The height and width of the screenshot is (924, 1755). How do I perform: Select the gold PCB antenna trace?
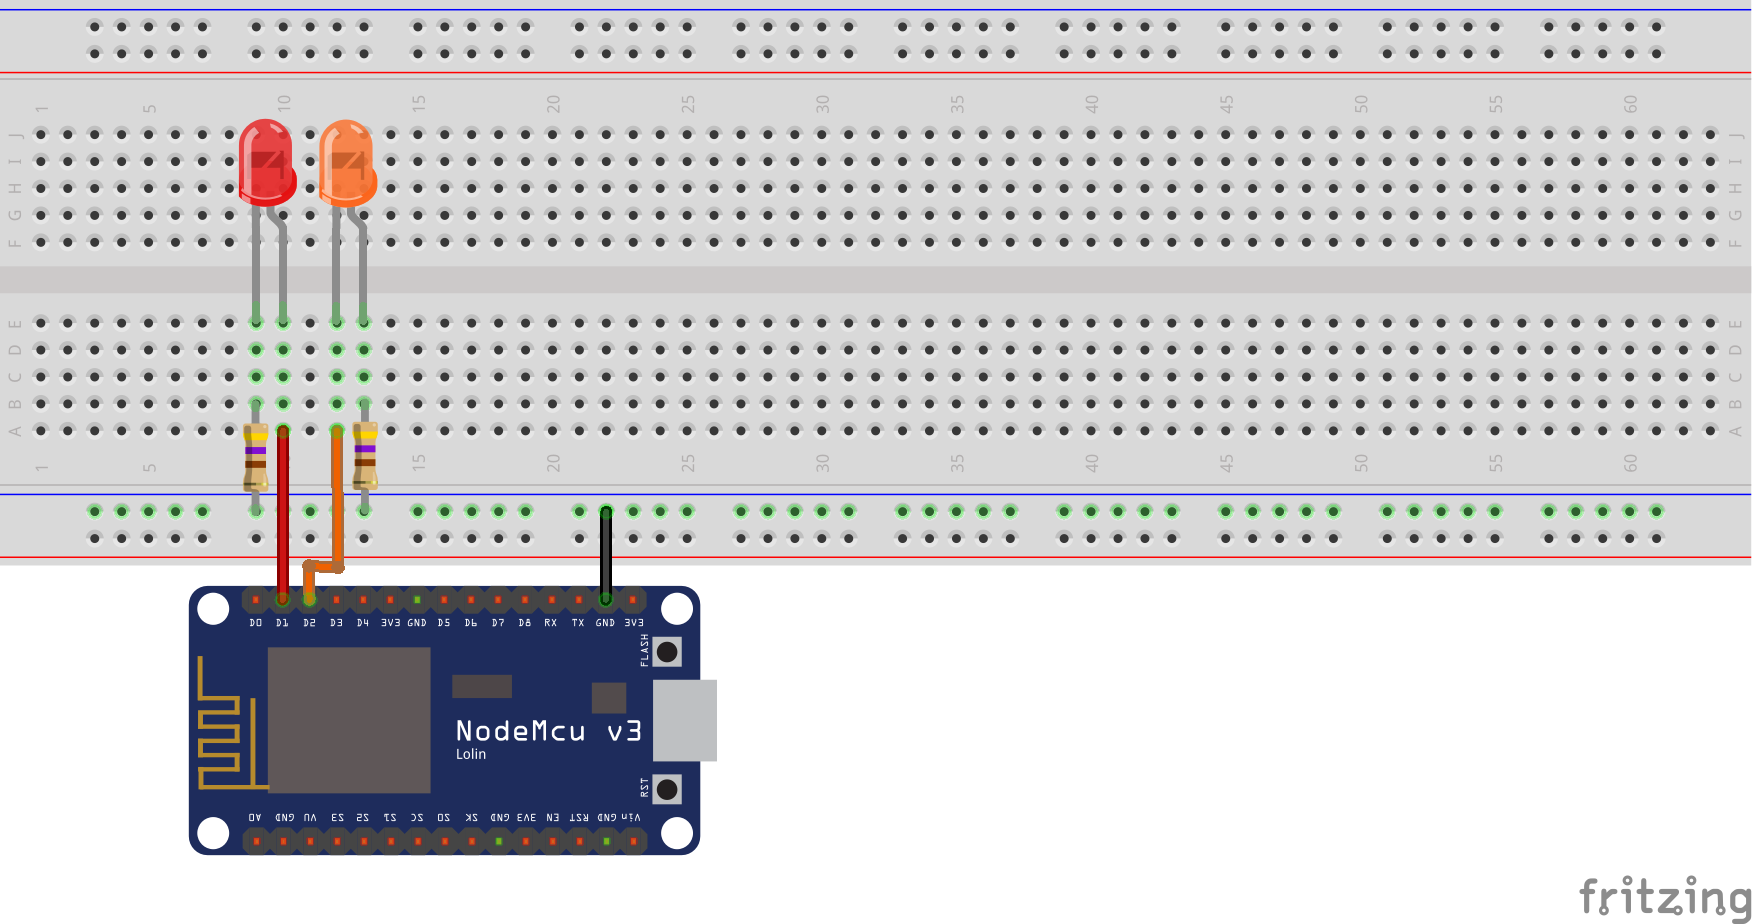pyautogui.click(x=232, y=722)
